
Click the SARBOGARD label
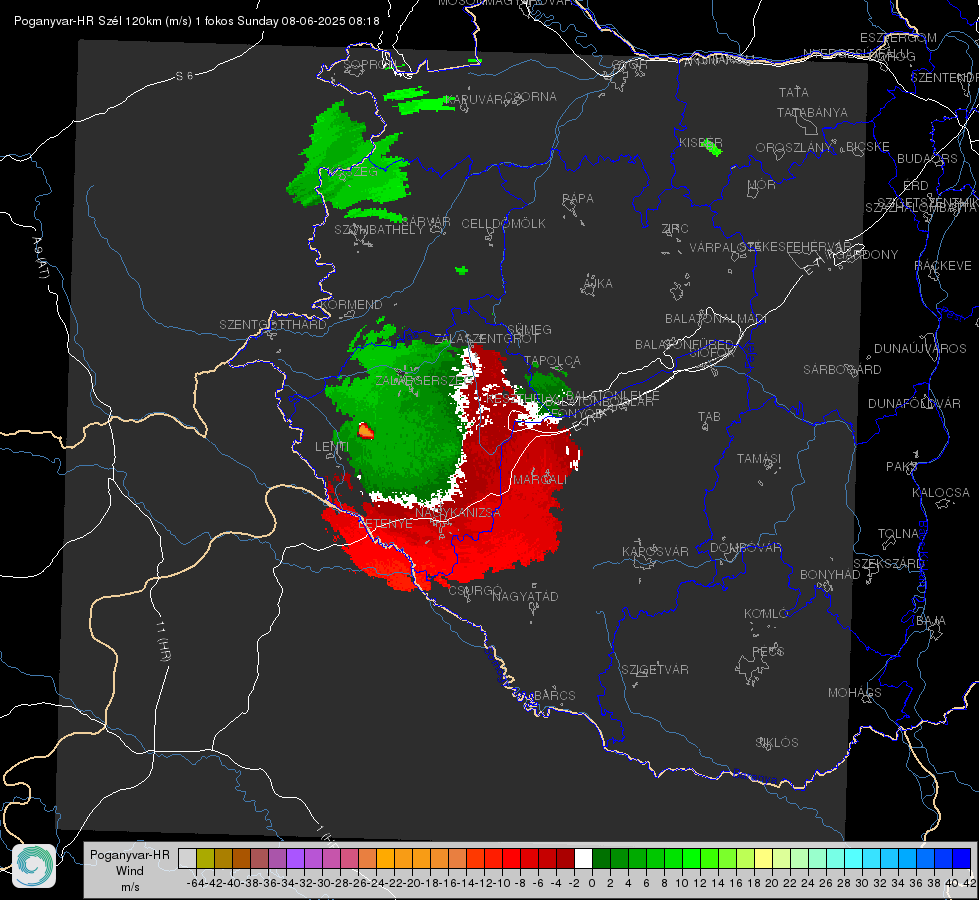842,370
